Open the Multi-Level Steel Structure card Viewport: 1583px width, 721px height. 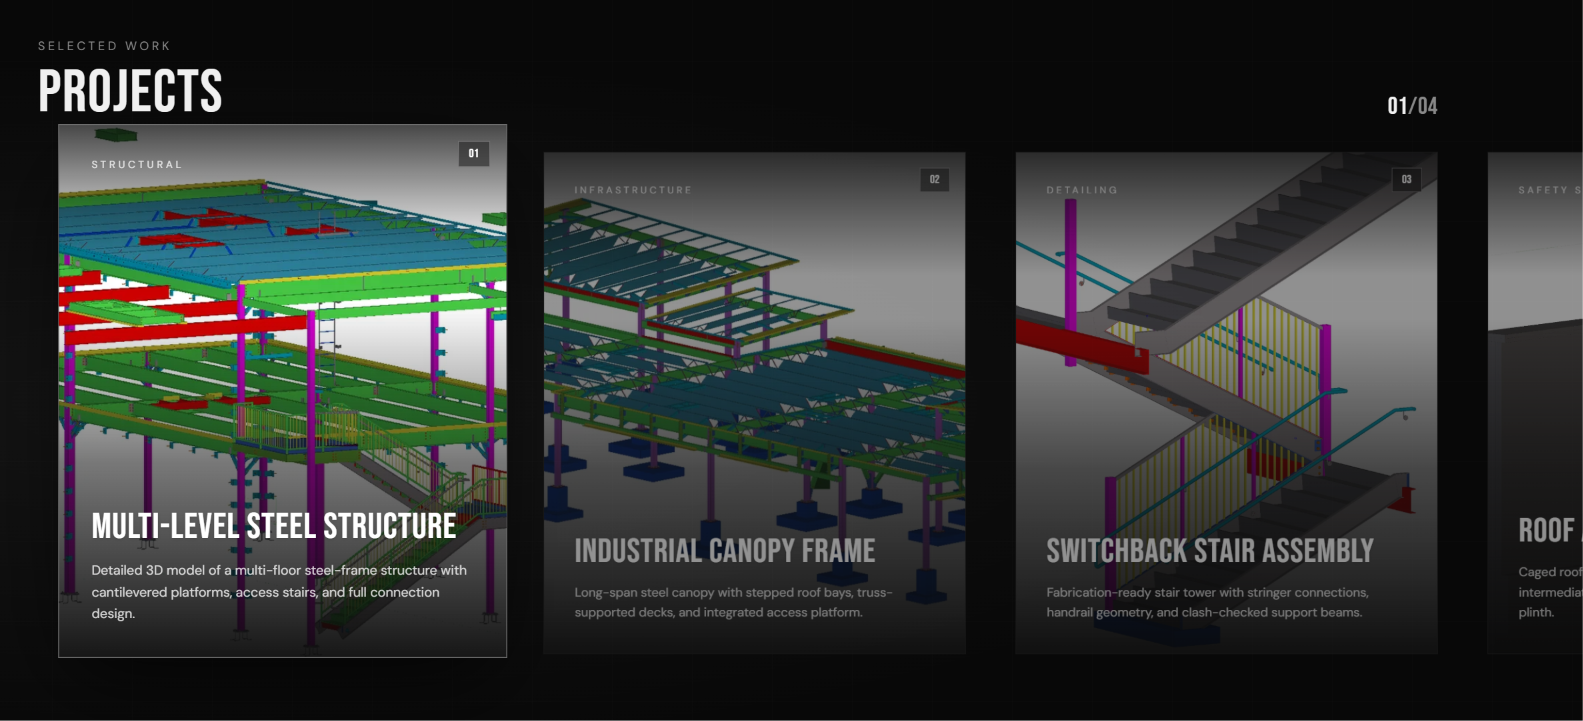click(283, 391)
